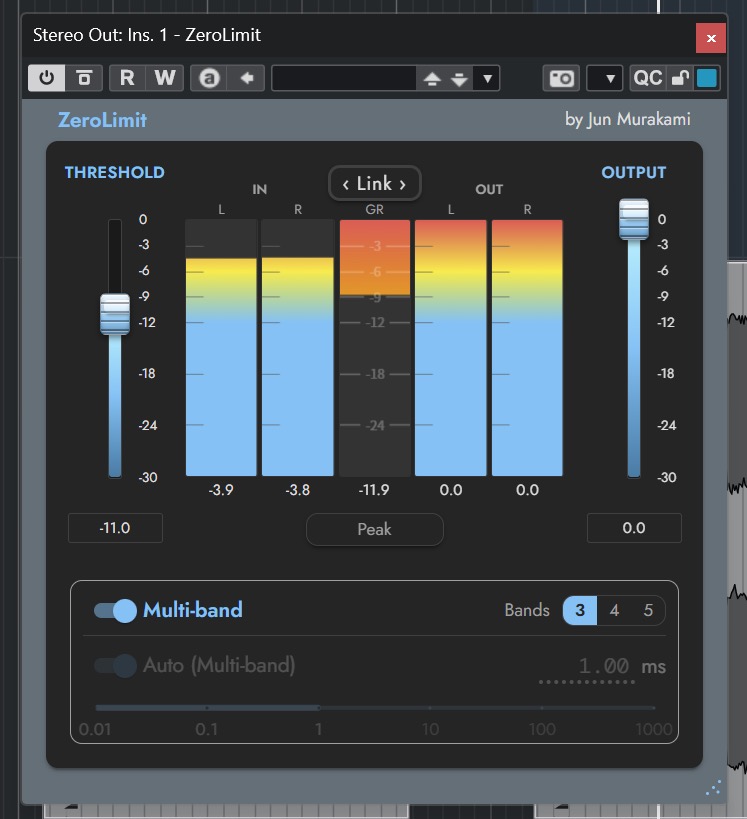Click the 1.00 ms release value
The width and height of the screenshot is (747, 819).
point(603,666)
